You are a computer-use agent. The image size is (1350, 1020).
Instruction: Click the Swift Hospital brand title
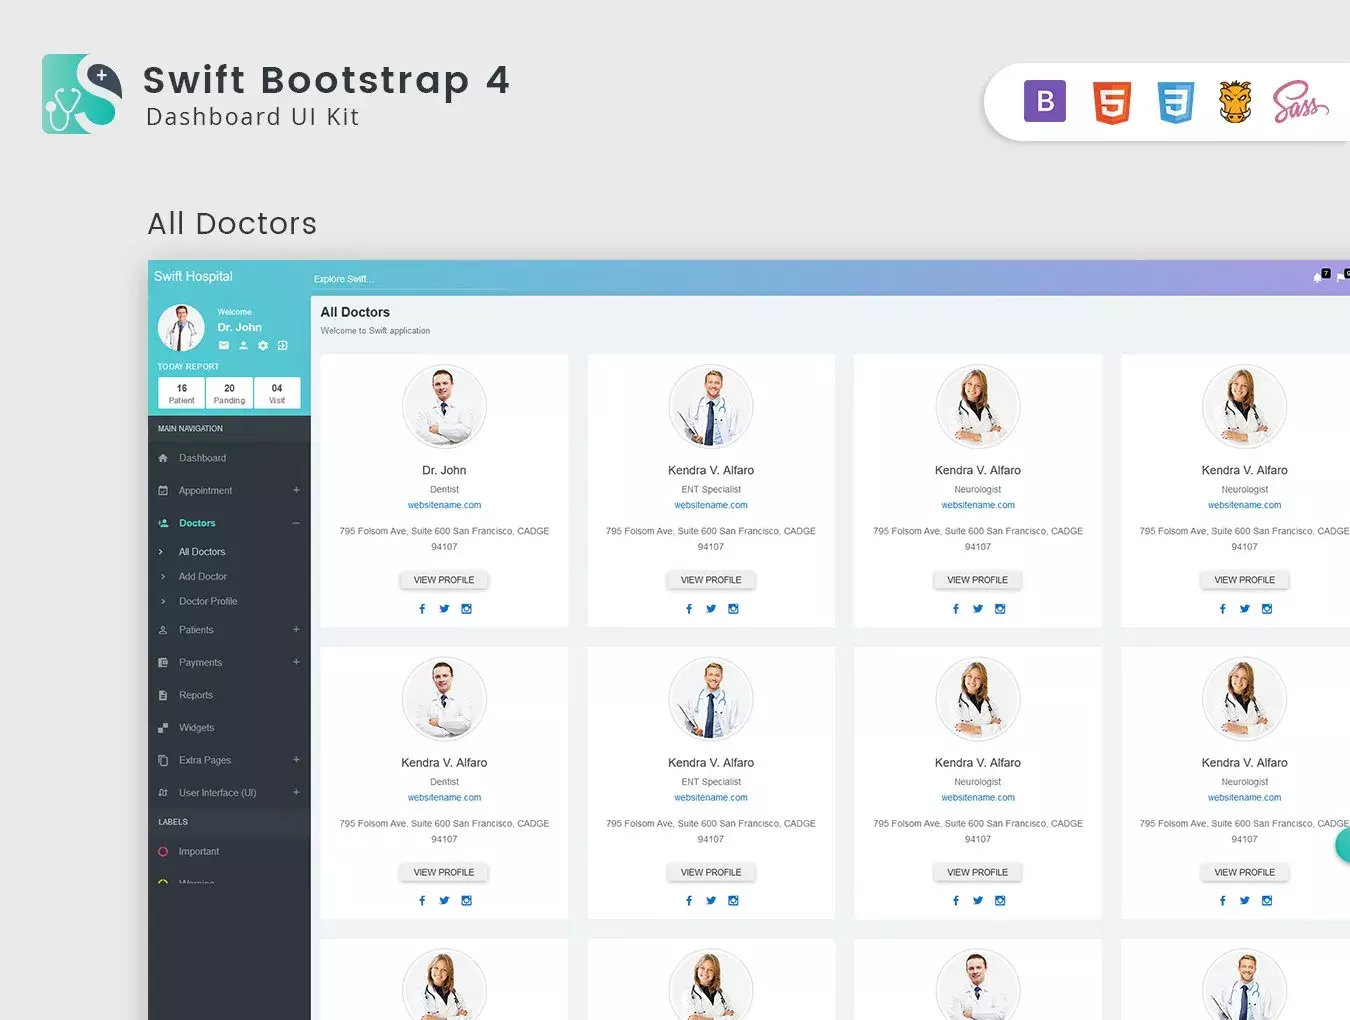pyautogui.click(x=193, y=277)
